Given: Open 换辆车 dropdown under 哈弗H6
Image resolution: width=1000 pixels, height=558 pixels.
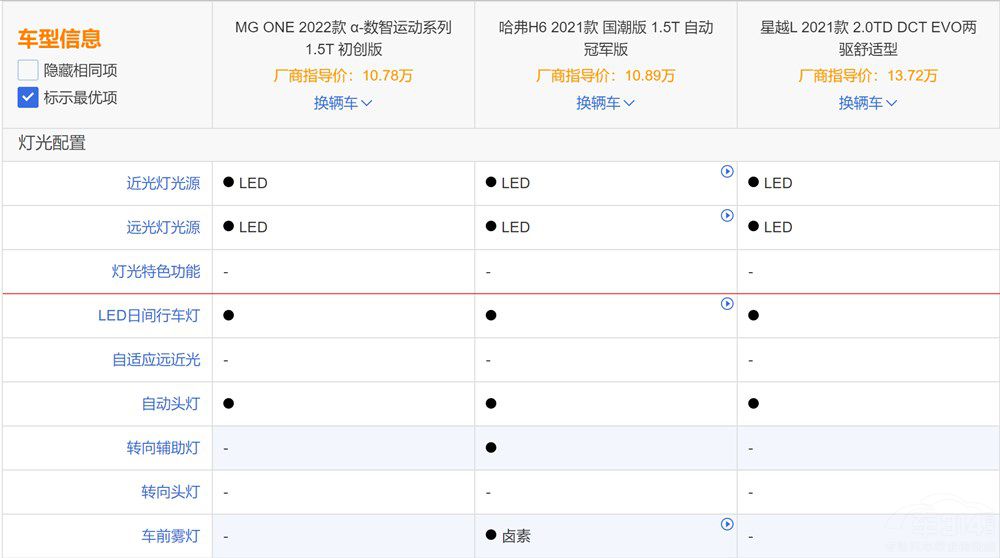Looking at the screenshot, I should [605, 103].
